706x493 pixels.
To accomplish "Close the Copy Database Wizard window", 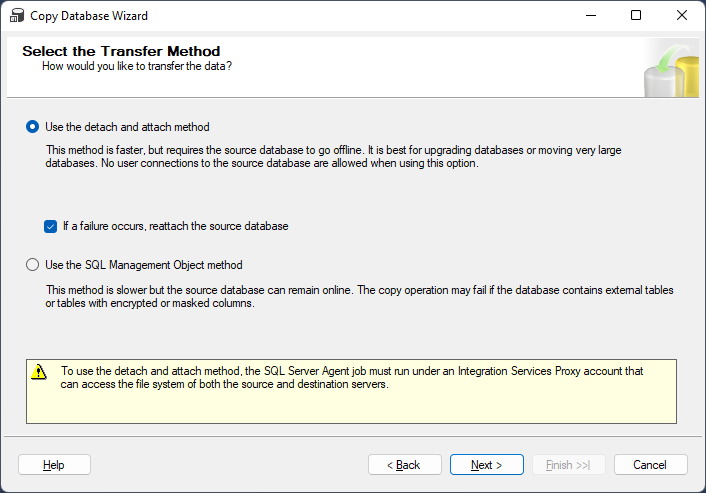I will point(682,16).
